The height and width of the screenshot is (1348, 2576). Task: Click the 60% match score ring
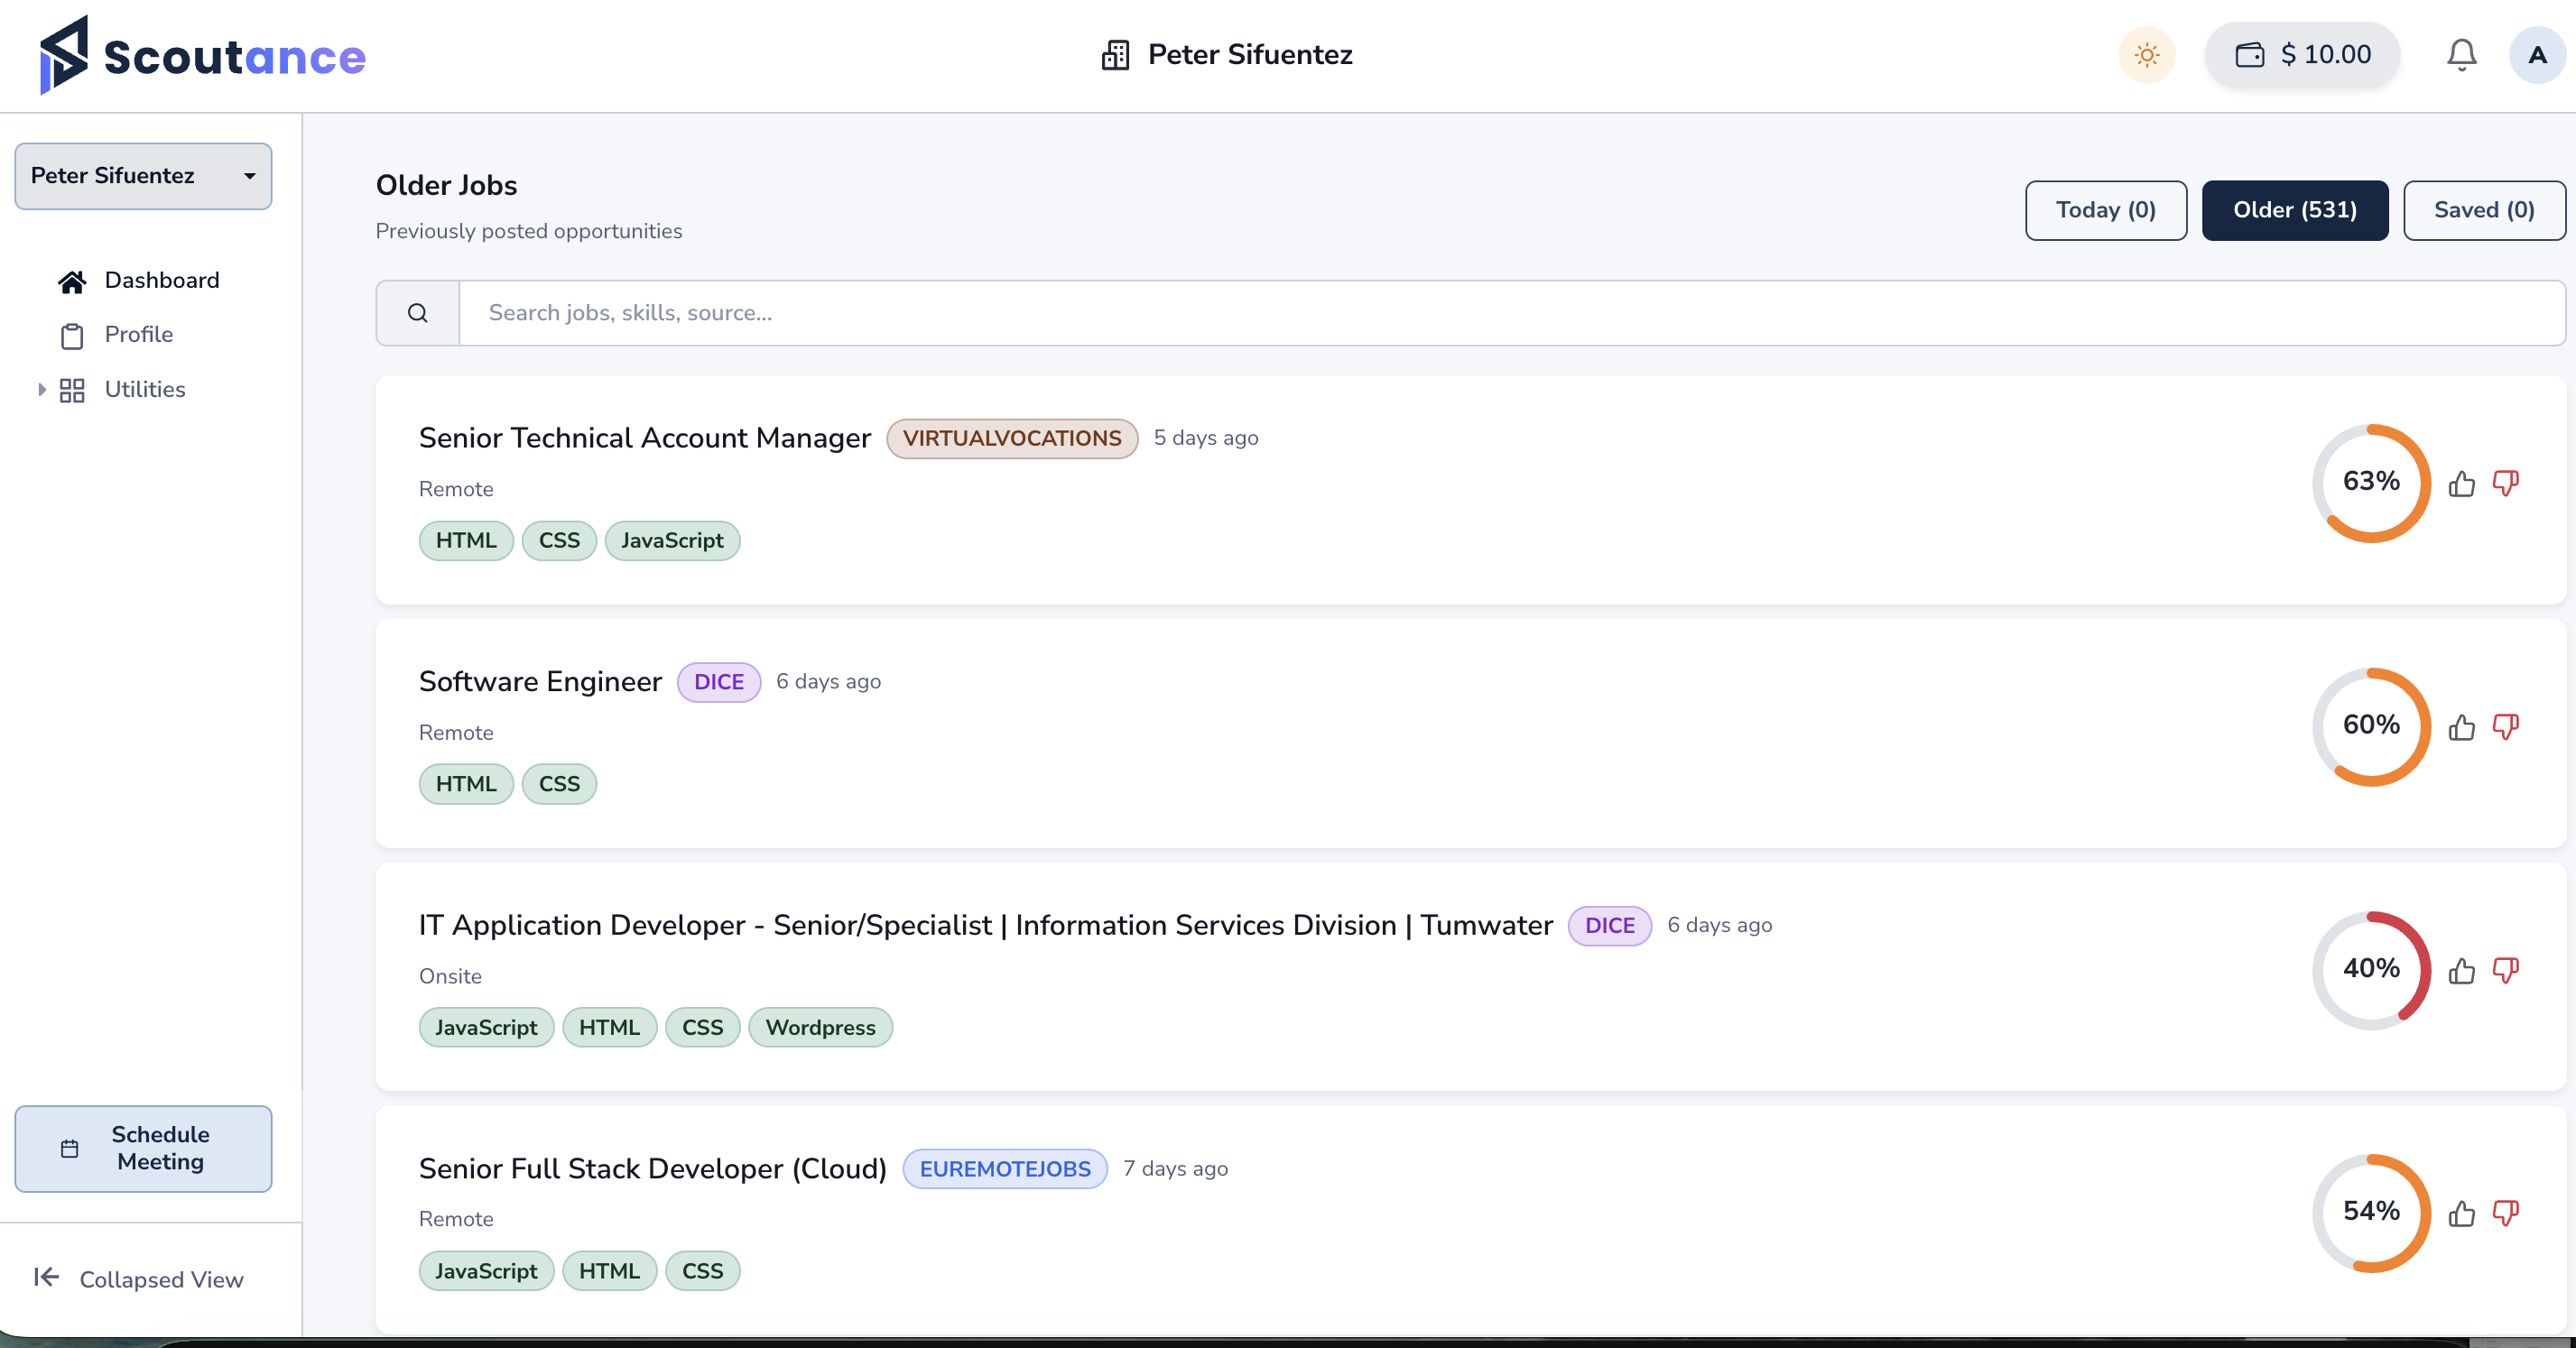pyautogui.click(x=2371, y=725)
